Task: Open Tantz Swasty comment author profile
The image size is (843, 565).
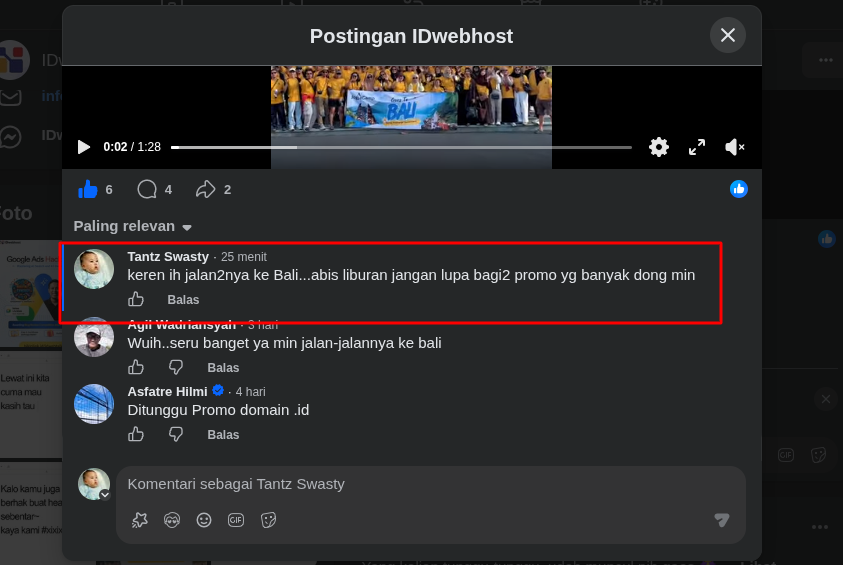Action: tap(168, 256)
